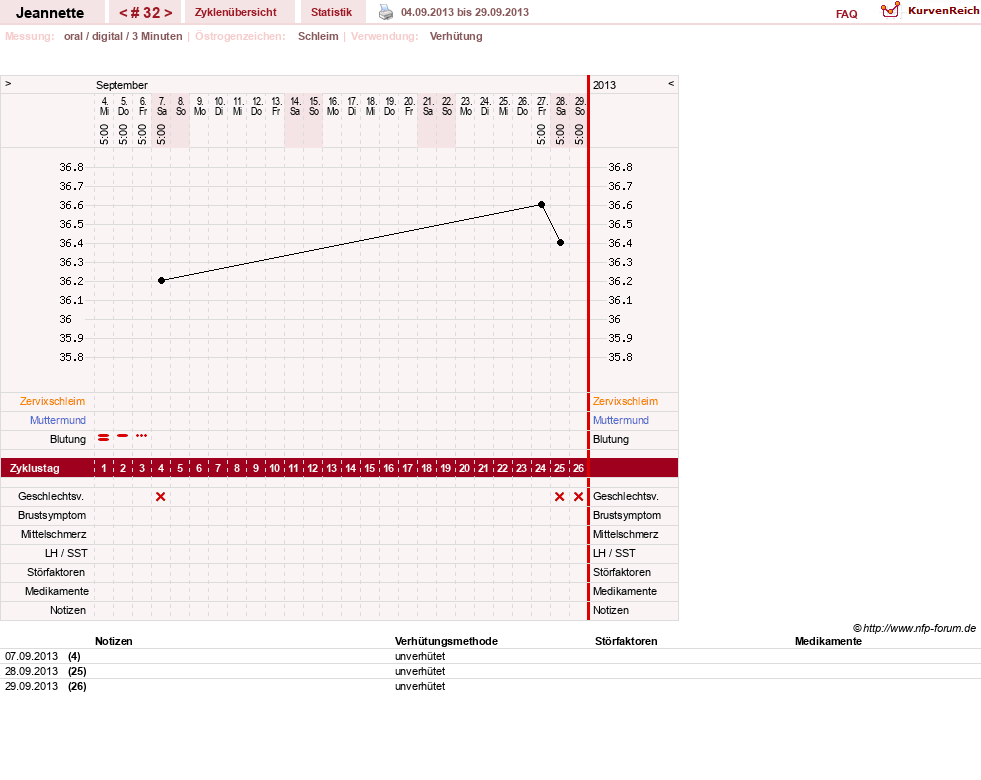Click the 04.09.2013 bis 29.09.2013 date range
The image size is (981, 780).
pyautogui.click(x=465, y=12)
